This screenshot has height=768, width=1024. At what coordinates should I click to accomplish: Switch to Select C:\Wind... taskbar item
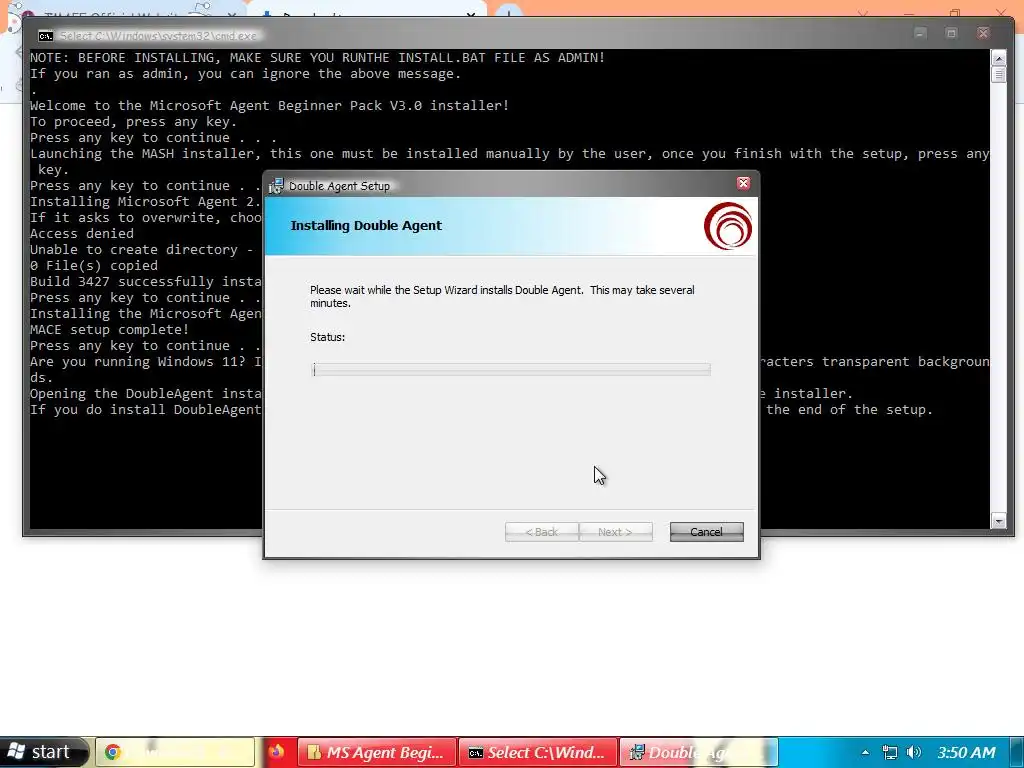point(538,752)
